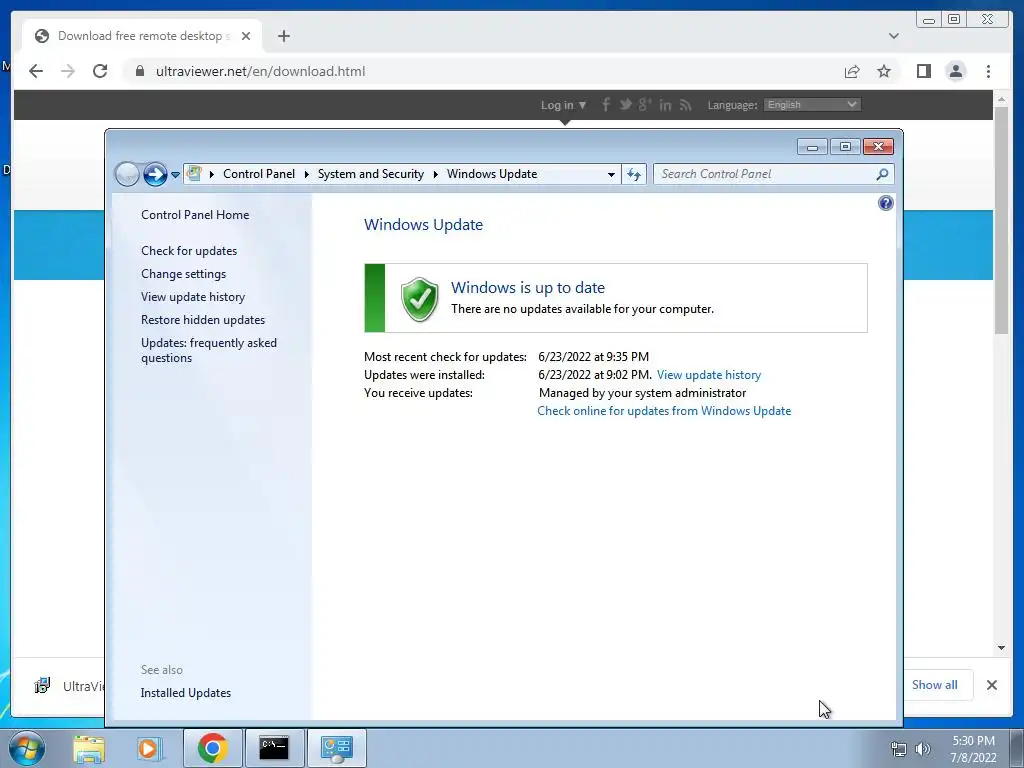Open address bar previous locations dropdown
Viewport: 1024px width, 768px height.
click(611, 174)
